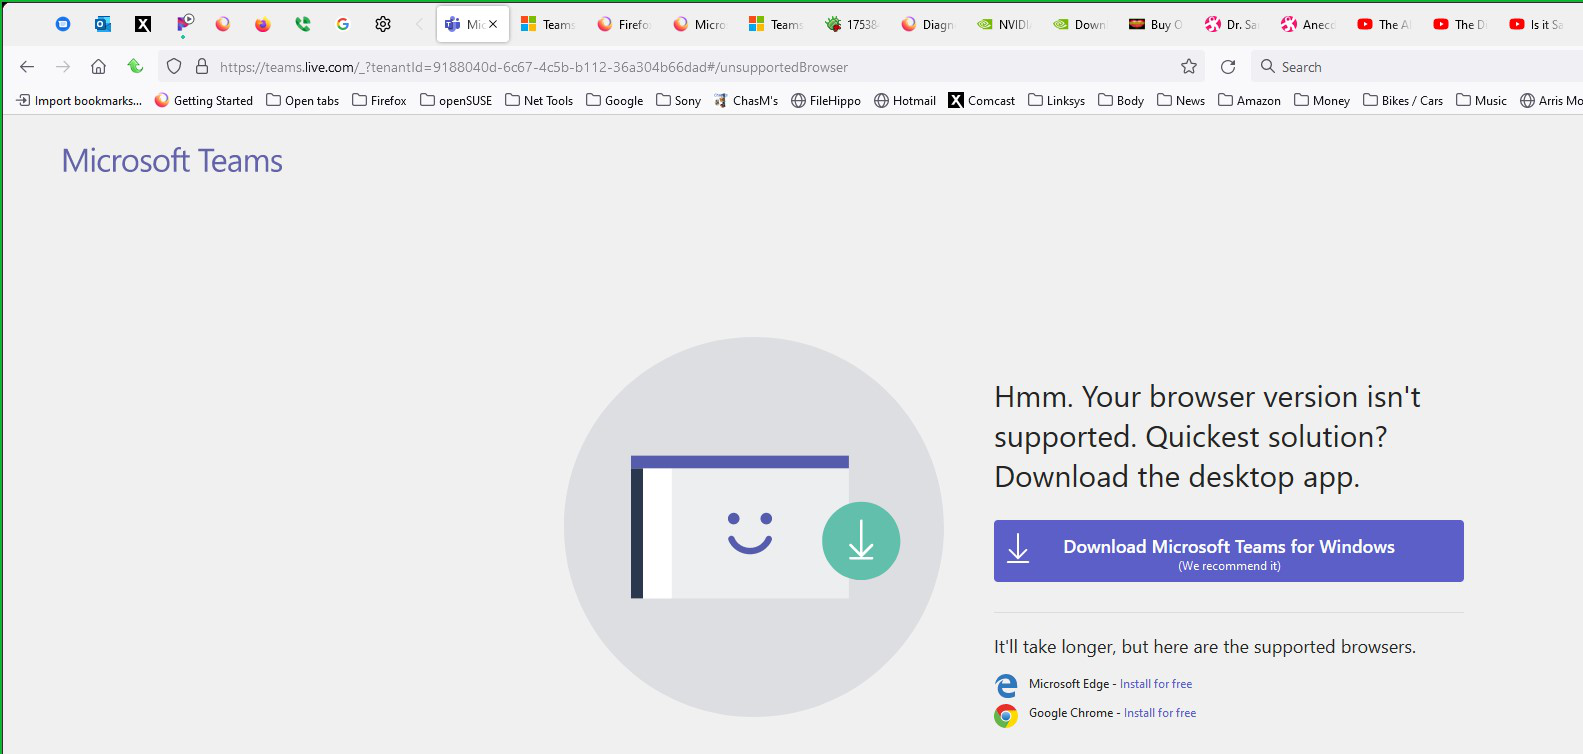Expand the Bikes / Cars bookmark folder
1583x754 pixels.
click(x=1403, y=100)
